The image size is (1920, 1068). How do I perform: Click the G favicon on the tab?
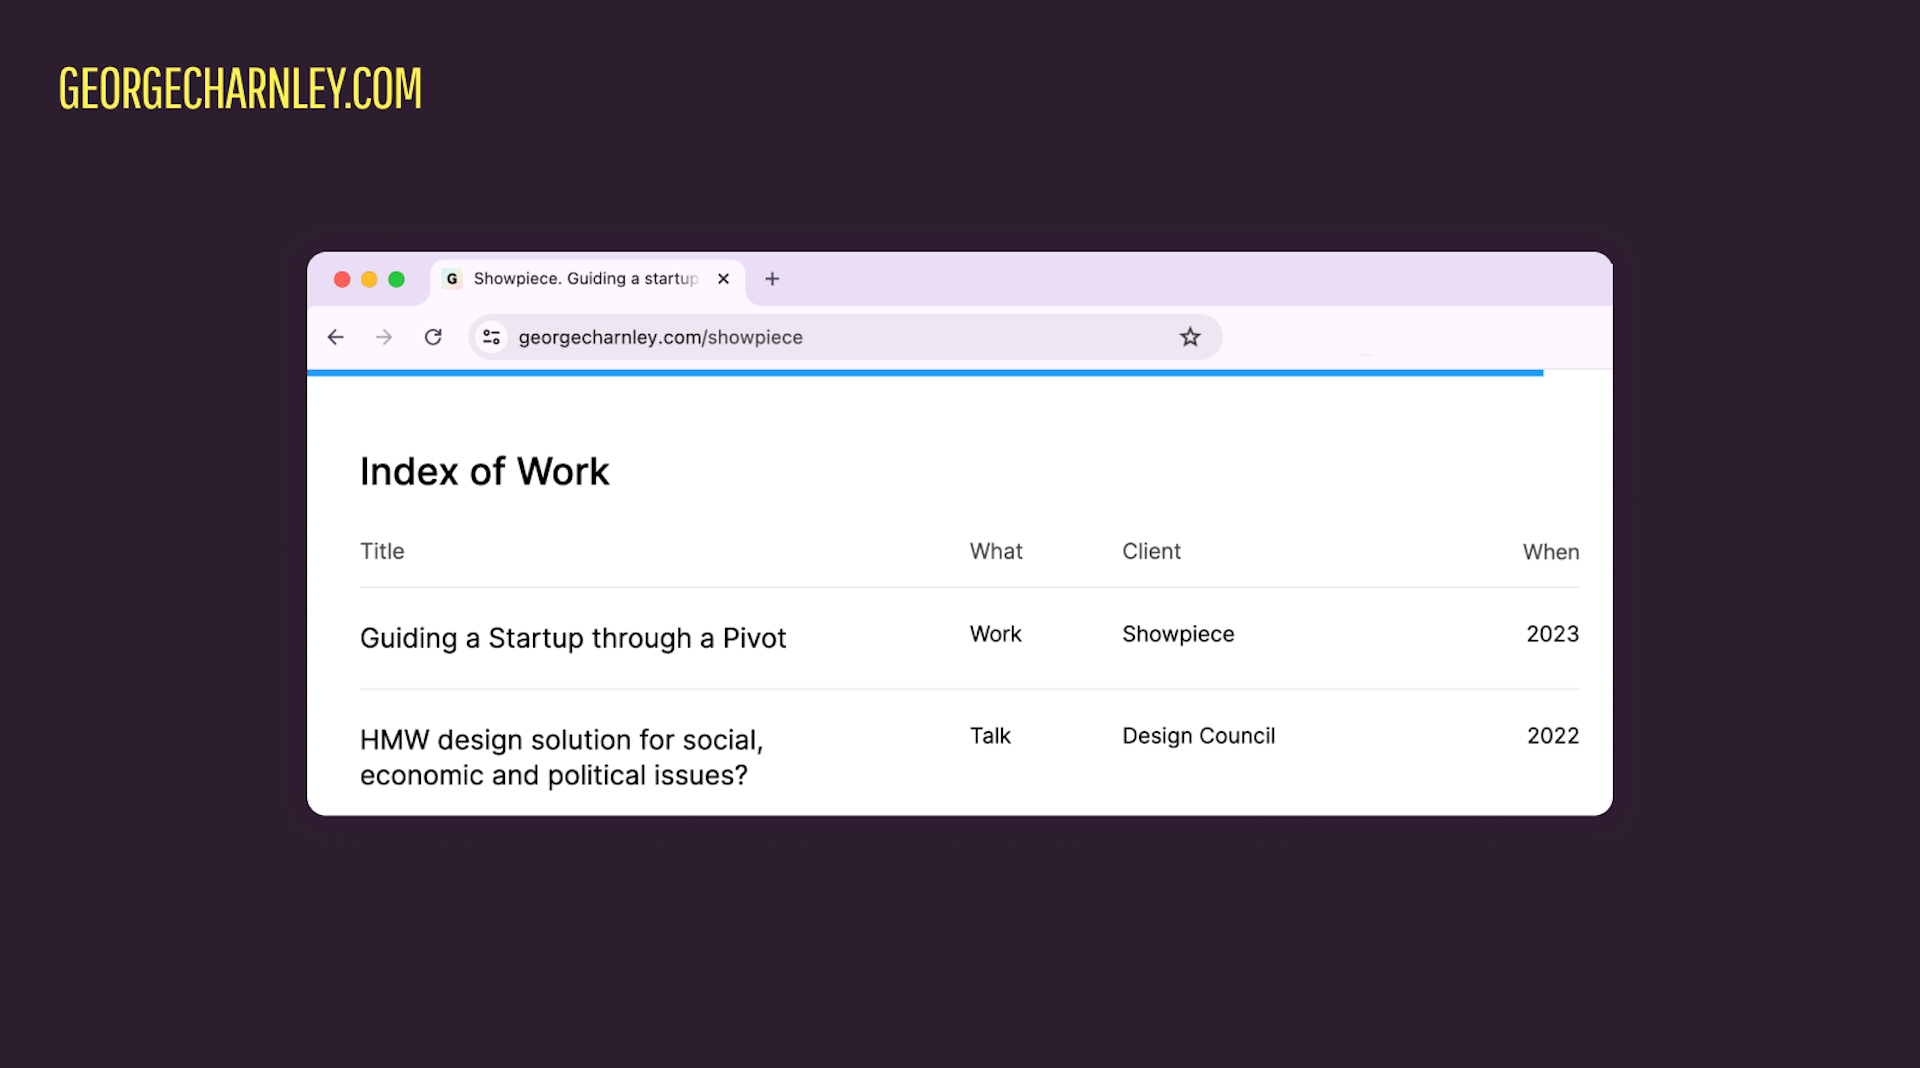coord(452,278)
